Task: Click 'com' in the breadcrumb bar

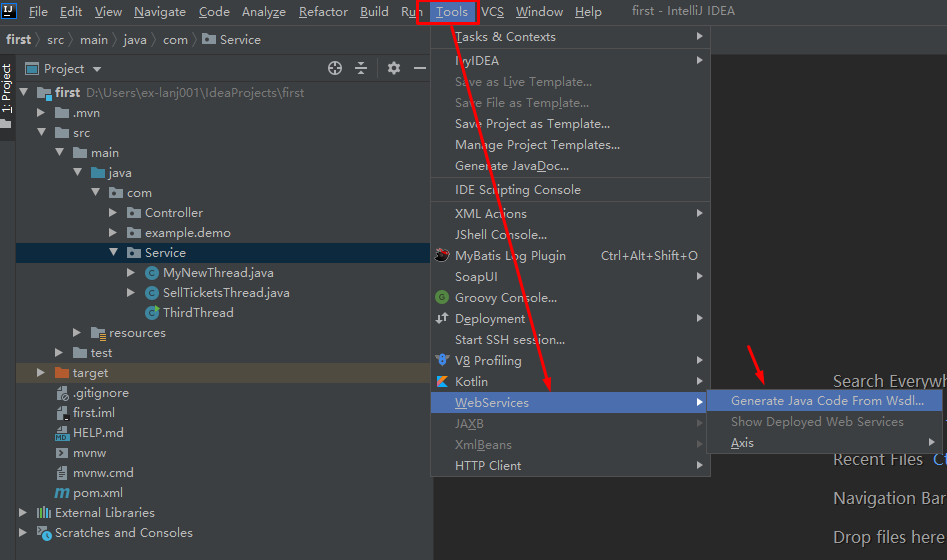Action: pyautogui.click(x=175, y=40)
